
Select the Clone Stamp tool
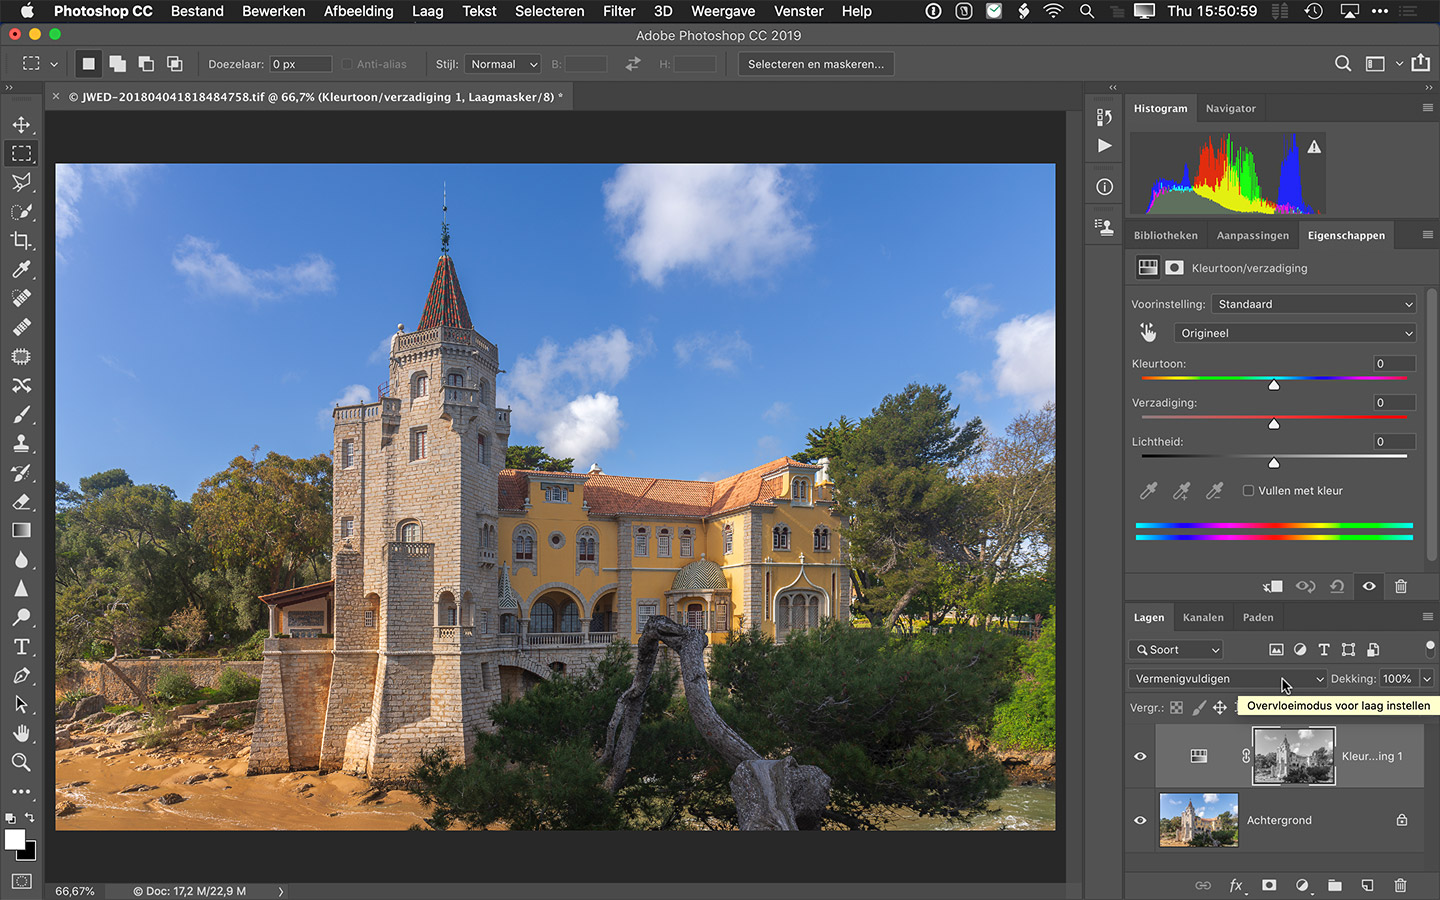tap(21, 444)
